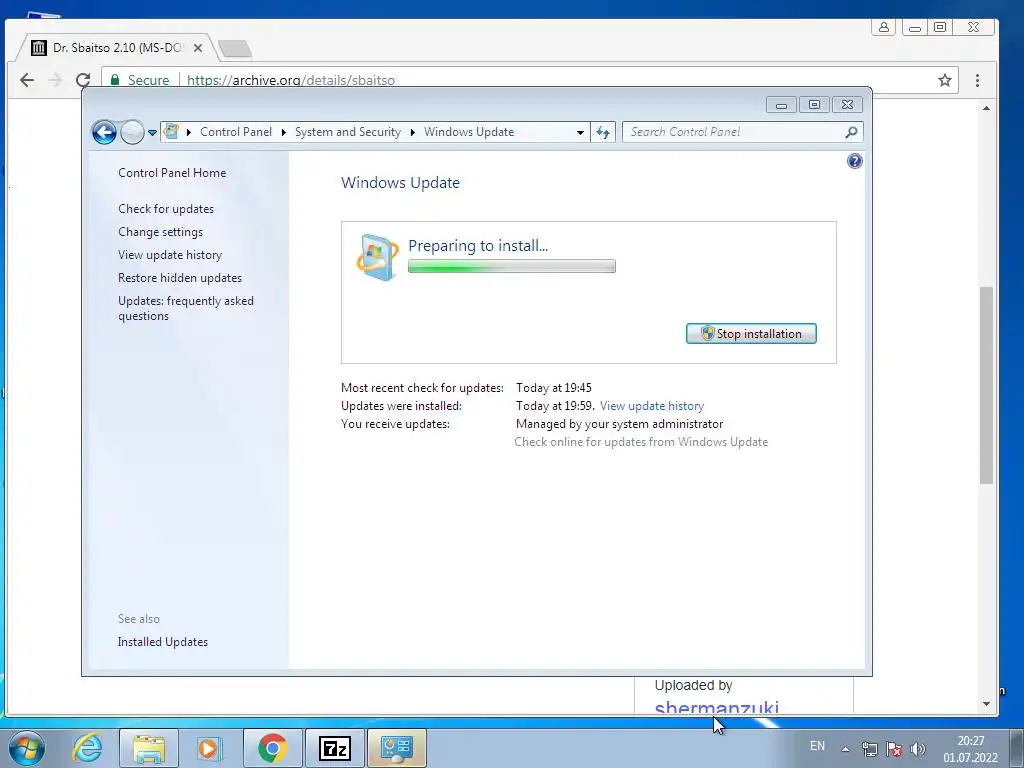Click the Preparing to install progress bar
The width and height of the screenshot is (1024, 768).
point(511,266)
